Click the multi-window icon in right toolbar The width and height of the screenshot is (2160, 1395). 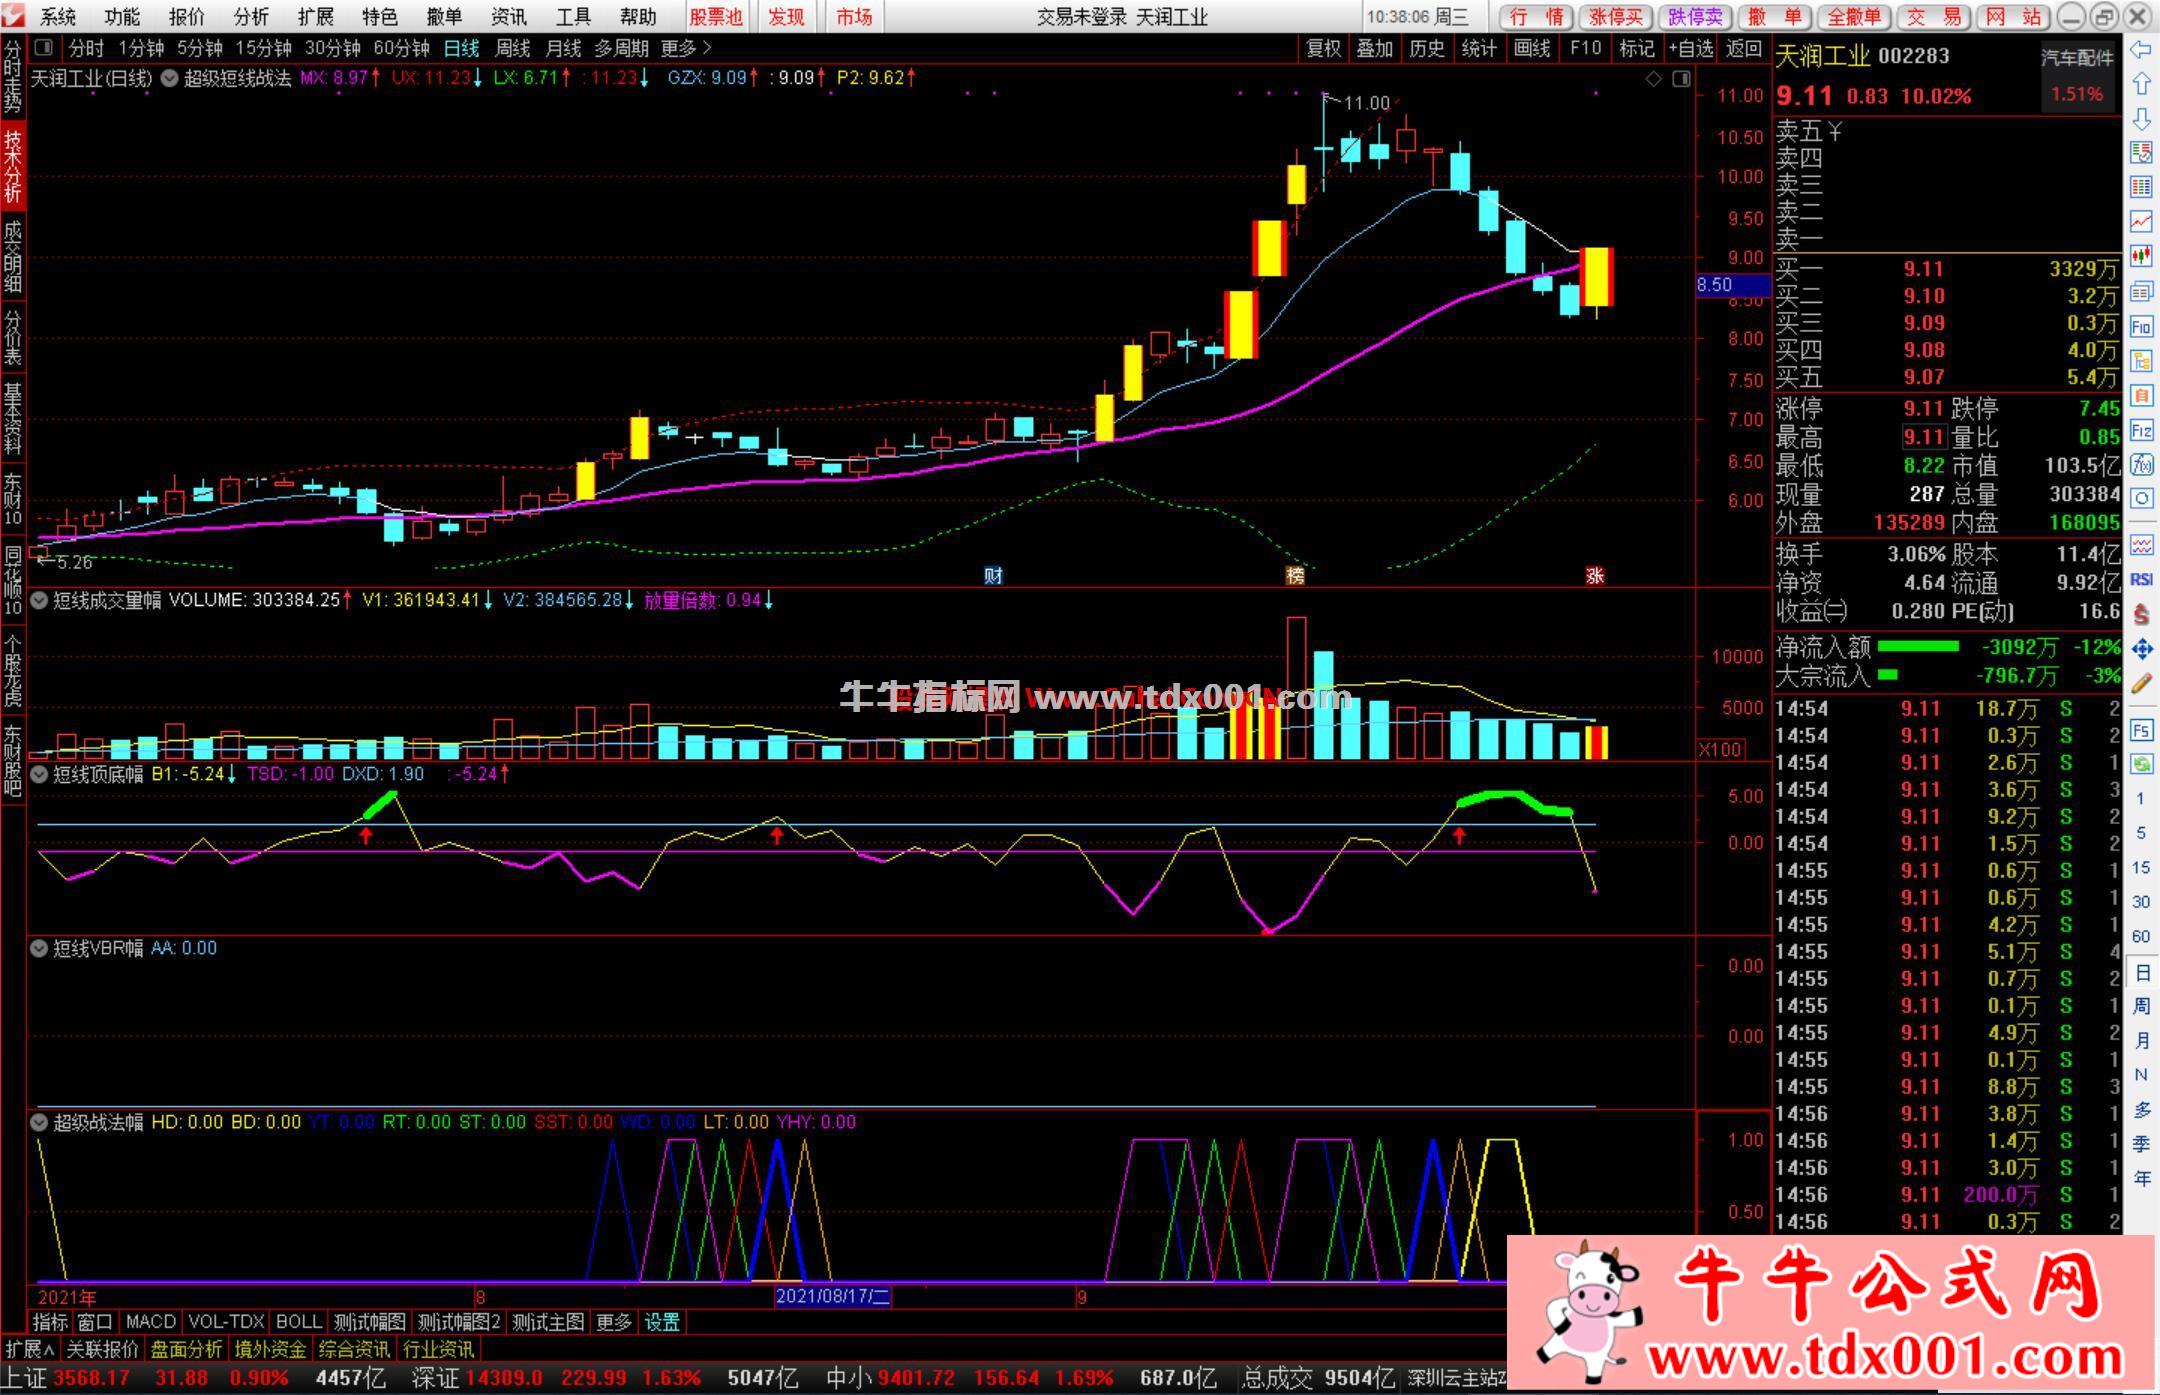[x=2141, y=291]
